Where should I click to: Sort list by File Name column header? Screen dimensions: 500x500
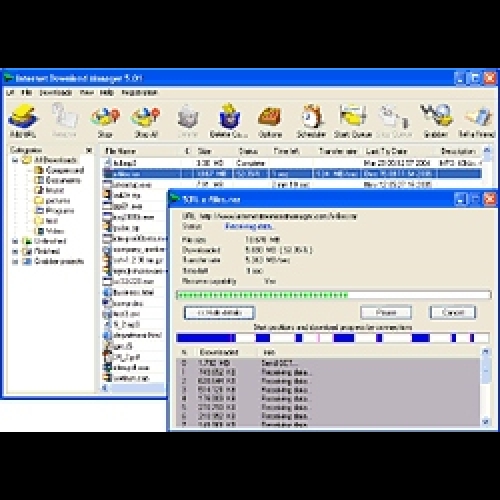[142, 151]
